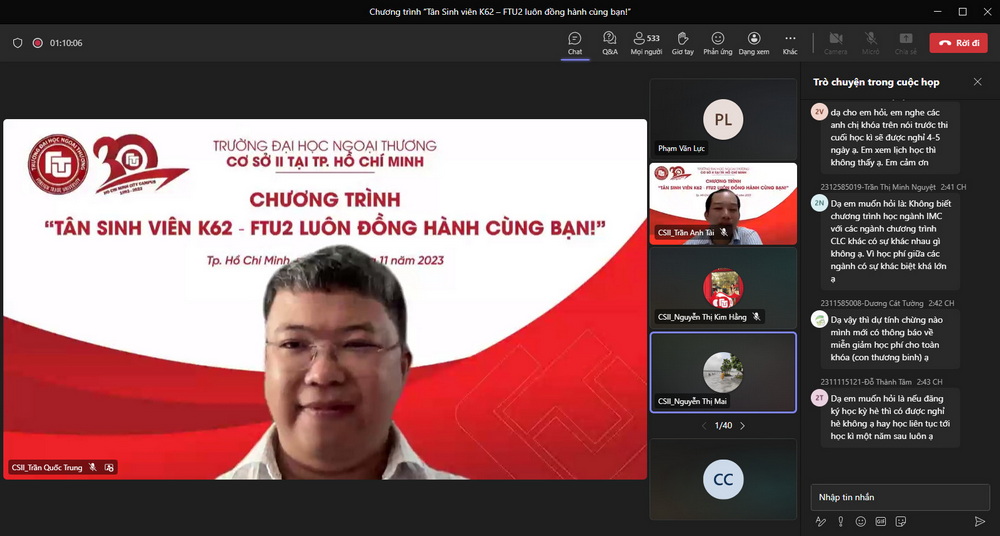Image resolution: width=1000 pixels, height=536 pixels.
Task: Click the CSII_Trần Quốc Trung name label
Action: tap(47, 468)
